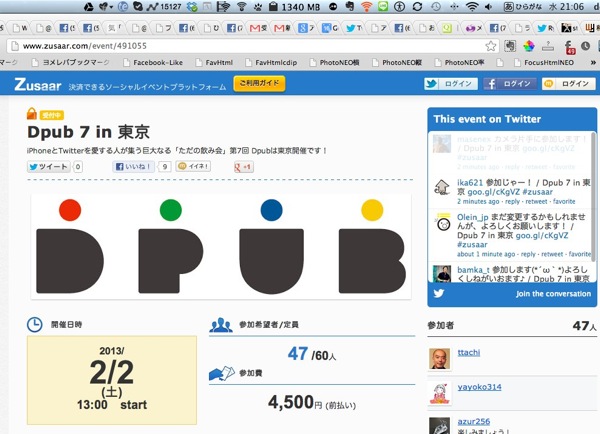Open bamka_t profile link in Twitter widget

point(473,270)
